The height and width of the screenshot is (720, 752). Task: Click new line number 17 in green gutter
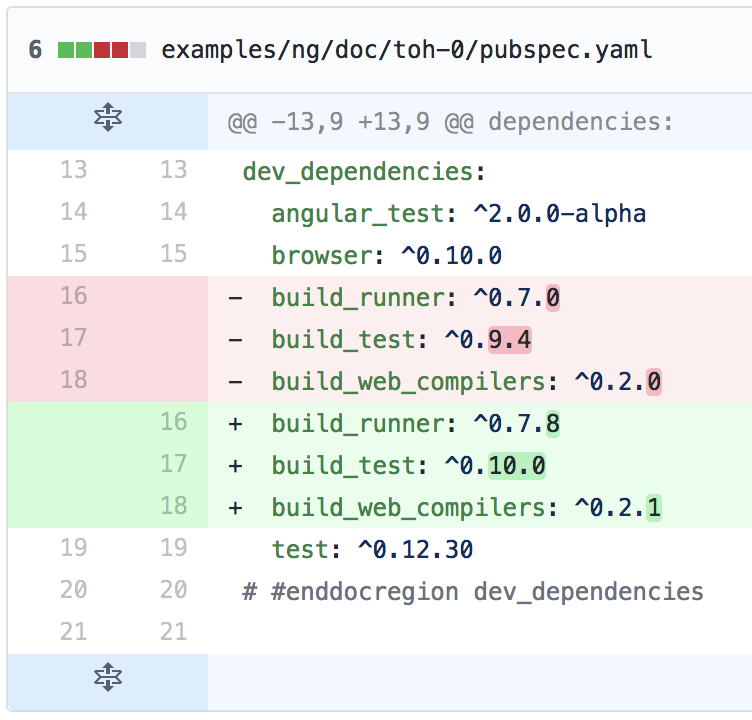173,464
